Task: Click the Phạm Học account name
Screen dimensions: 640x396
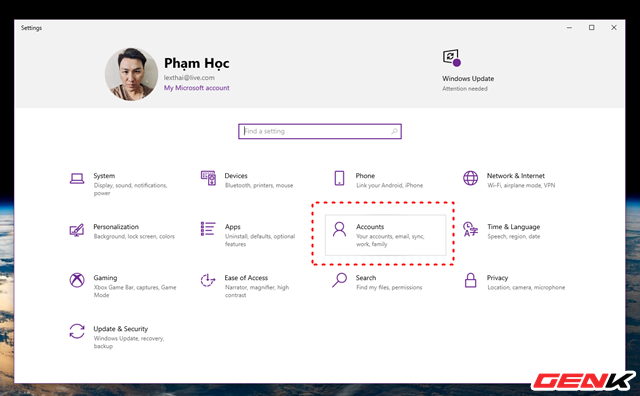Action: pyautogui.click(x=196, y=63)
